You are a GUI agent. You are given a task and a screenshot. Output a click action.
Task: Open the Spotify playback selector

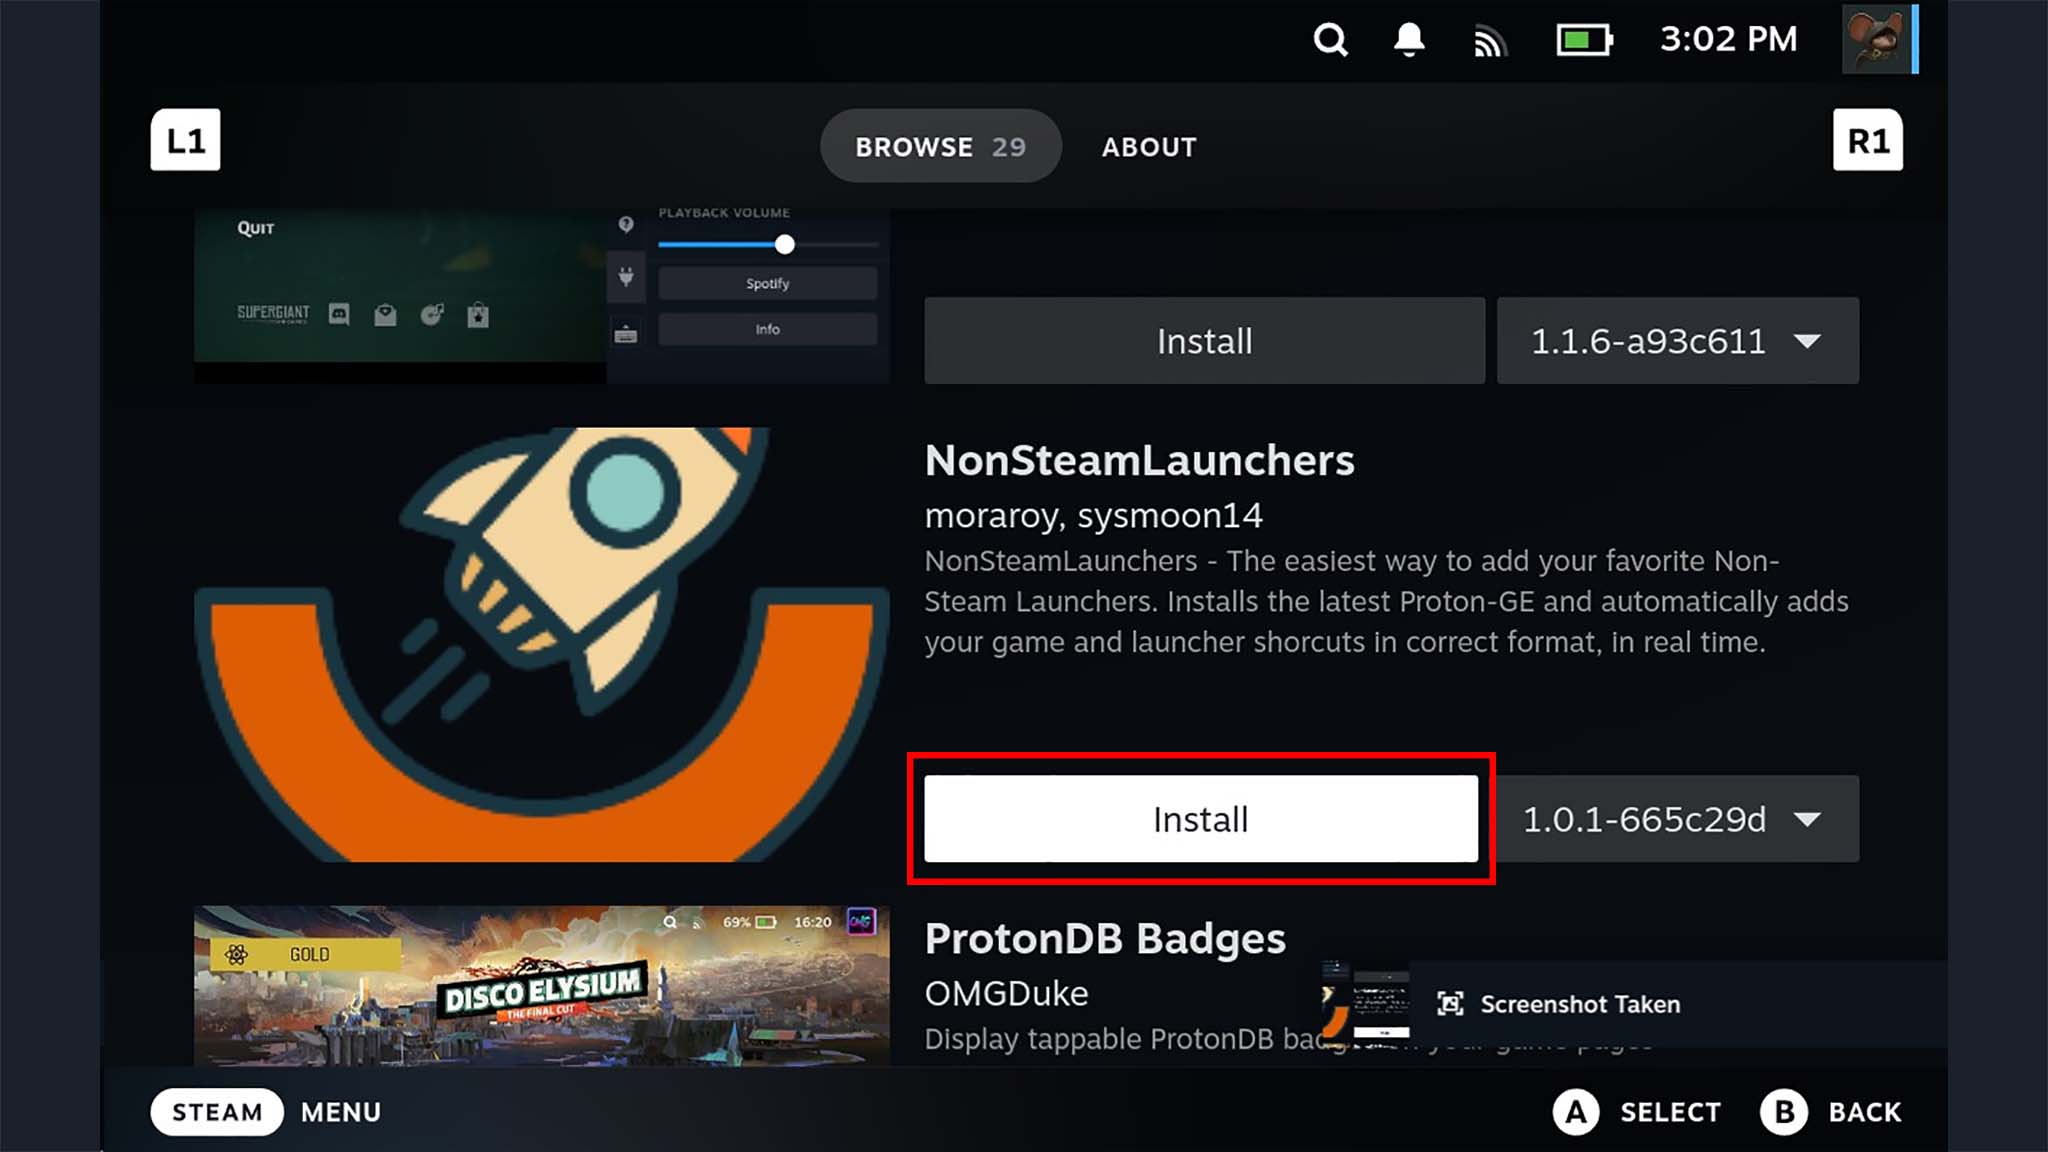click(766, 283)
